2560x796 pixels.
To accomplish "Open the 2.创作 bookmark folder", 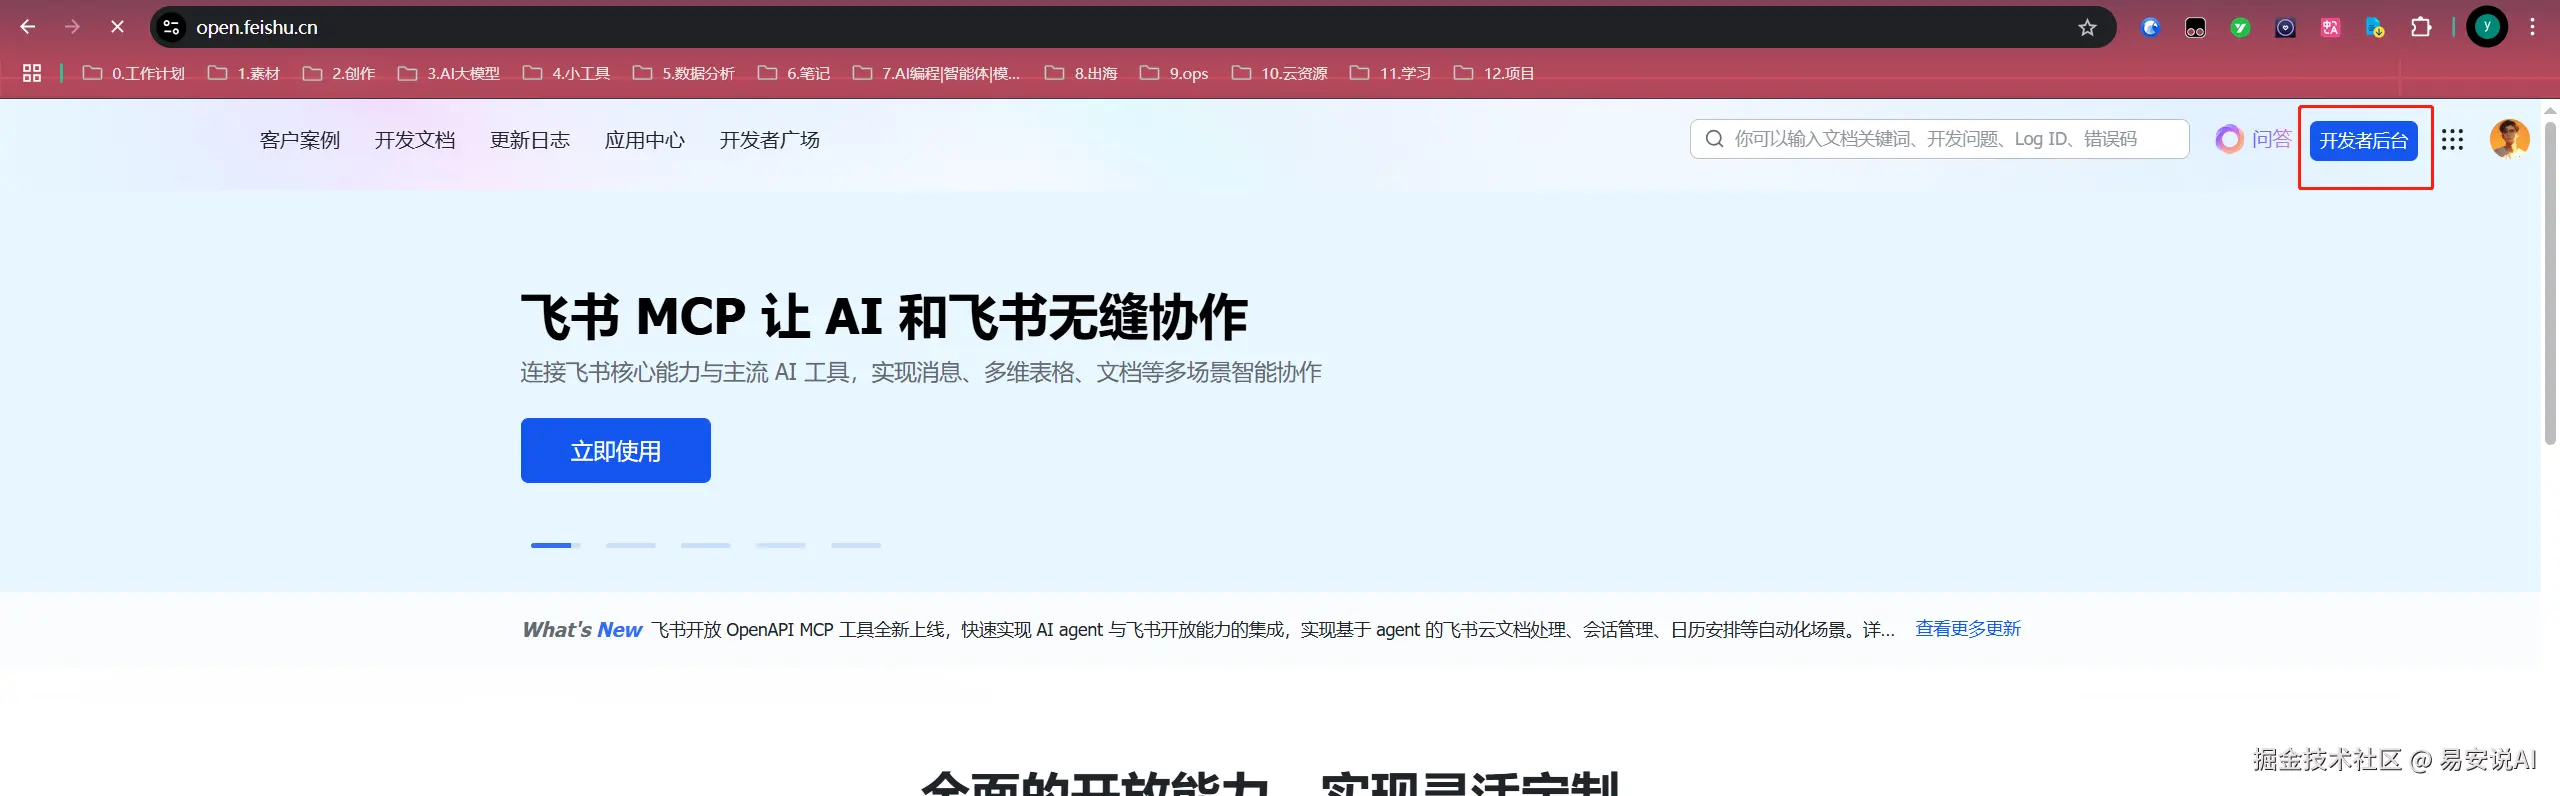I will tap(339, 73).
